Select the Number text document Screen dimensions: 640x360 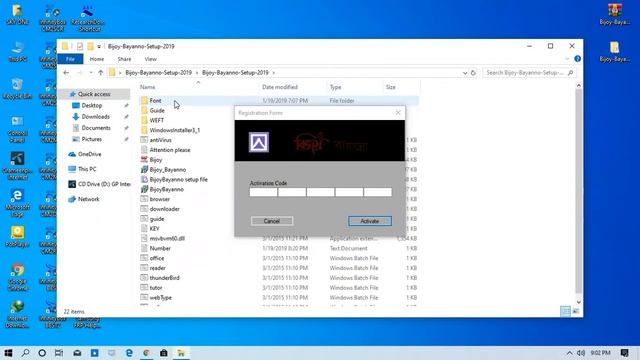point(160,248)
